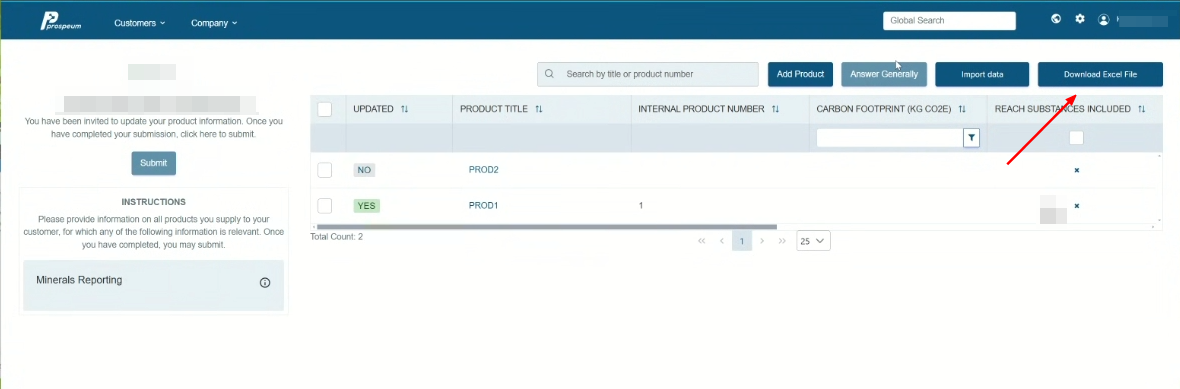Check the PROD2 row checkbox
The image size is (1180, 389).
tap(325, 170)
